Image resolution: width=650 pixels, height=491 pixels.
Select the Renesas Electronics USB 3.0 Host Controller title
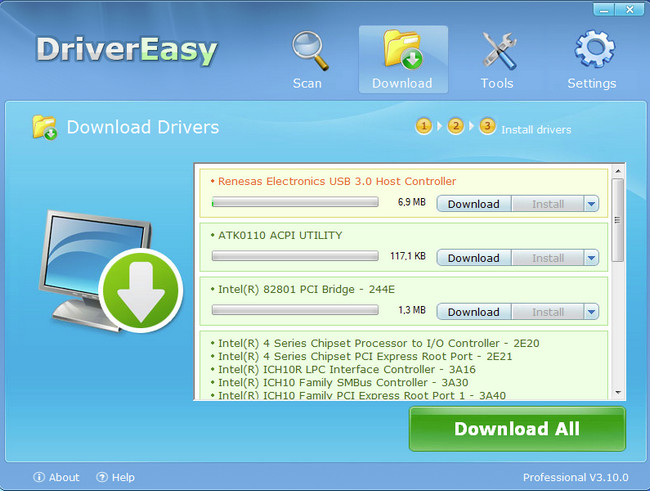(337, 181)
